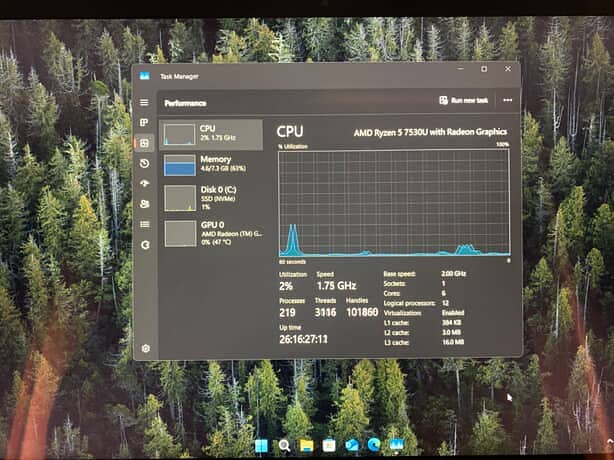This screenshot has height=460, width=614.
Task: Minimize the Task Manager window
Action: click(x=460, y=69)
